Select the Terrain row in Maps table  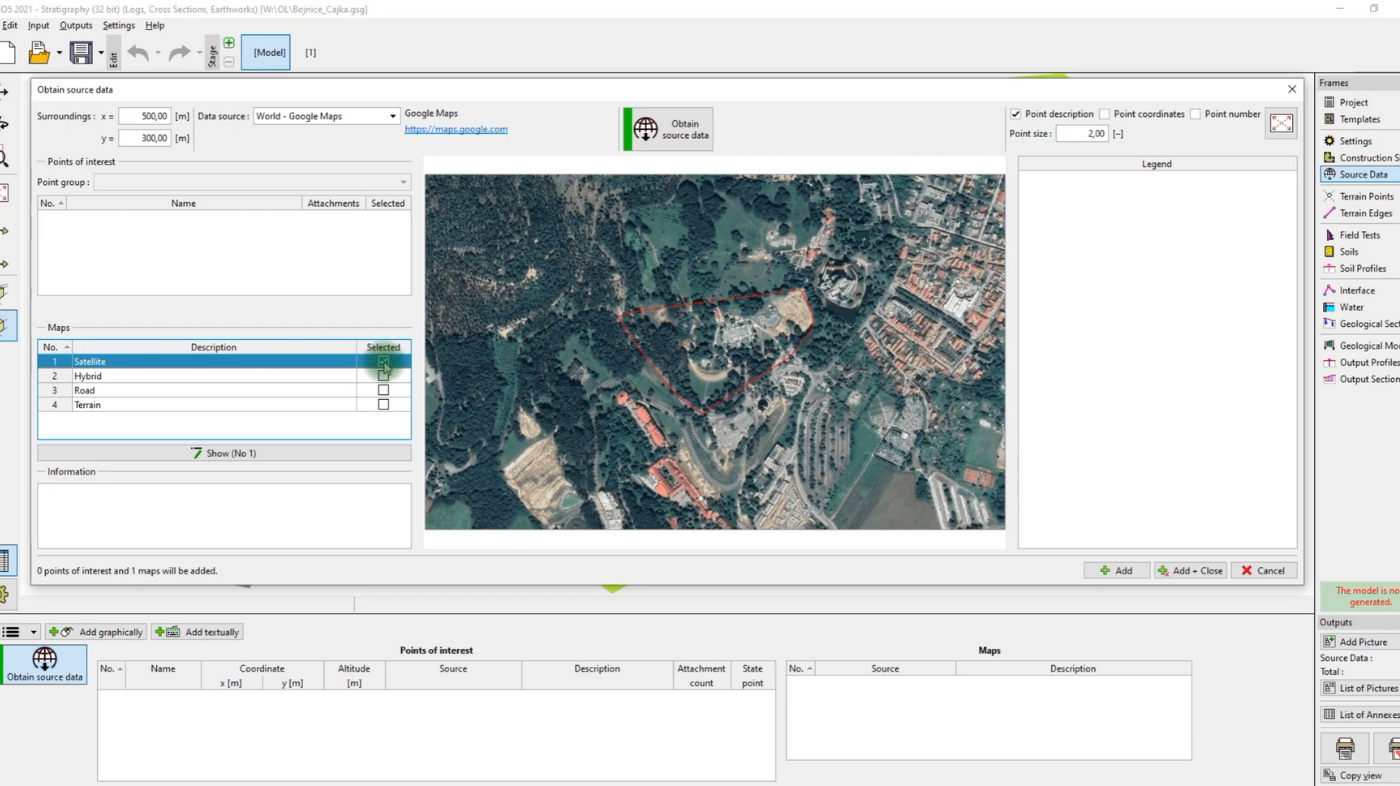click(213, 405)
